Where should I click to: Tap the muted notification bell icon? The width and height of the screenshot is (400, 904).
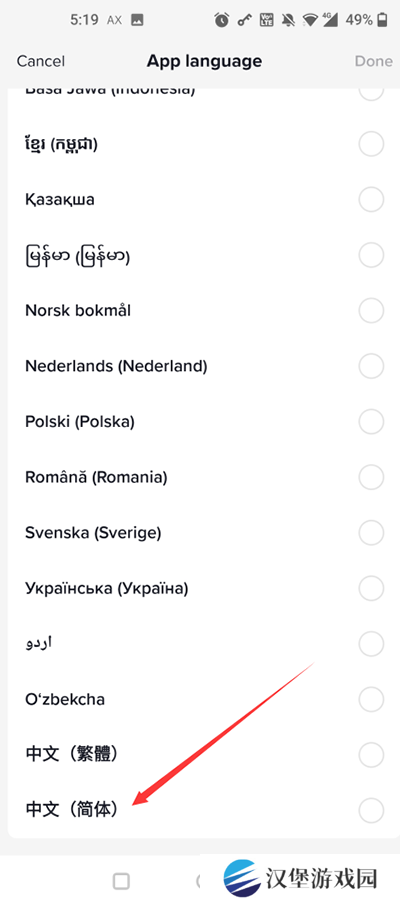[x=288, y=20]
